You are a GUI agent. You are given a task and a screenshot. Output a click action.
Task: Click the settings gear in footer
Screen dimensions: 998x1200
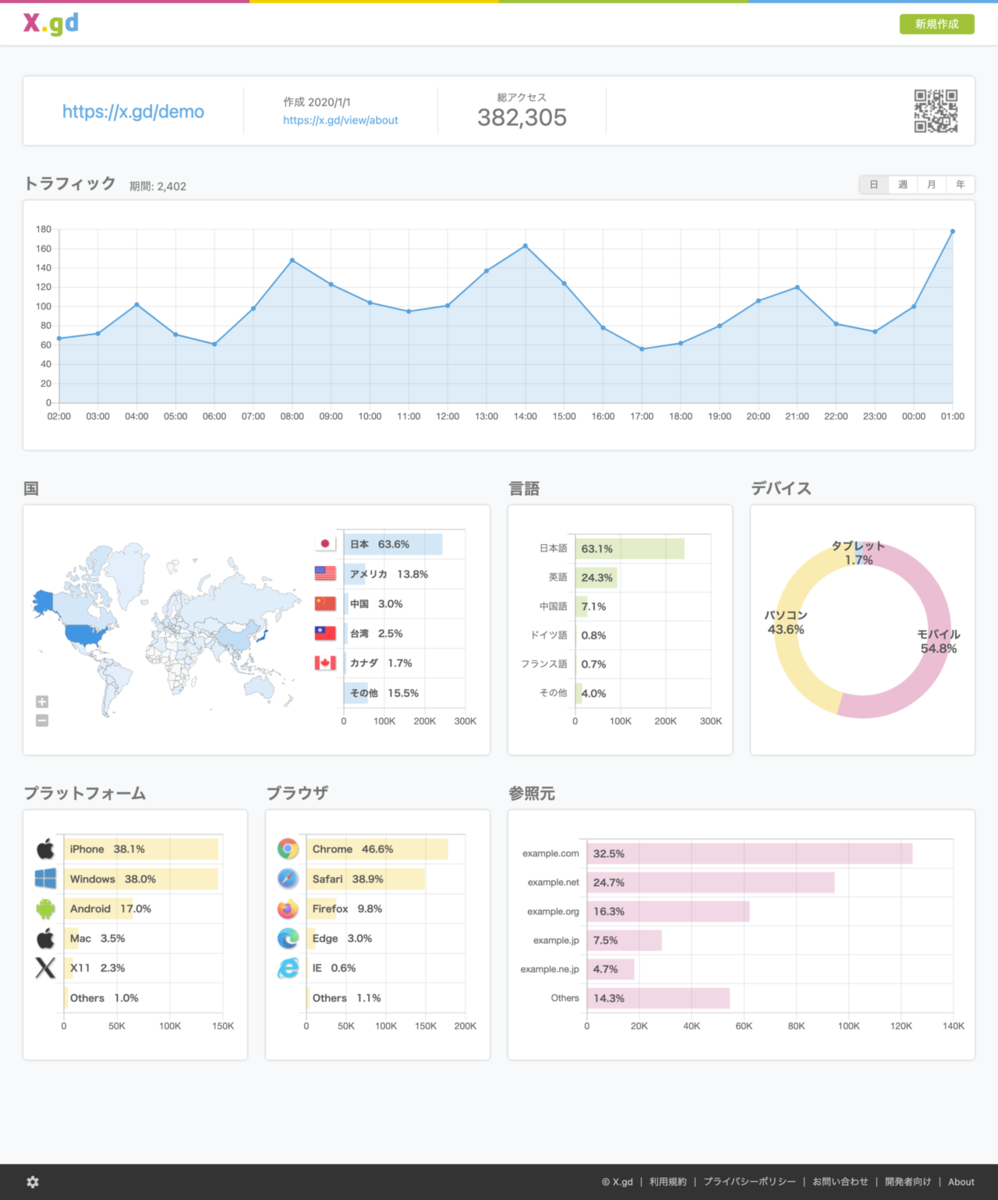click(33, 1182)
